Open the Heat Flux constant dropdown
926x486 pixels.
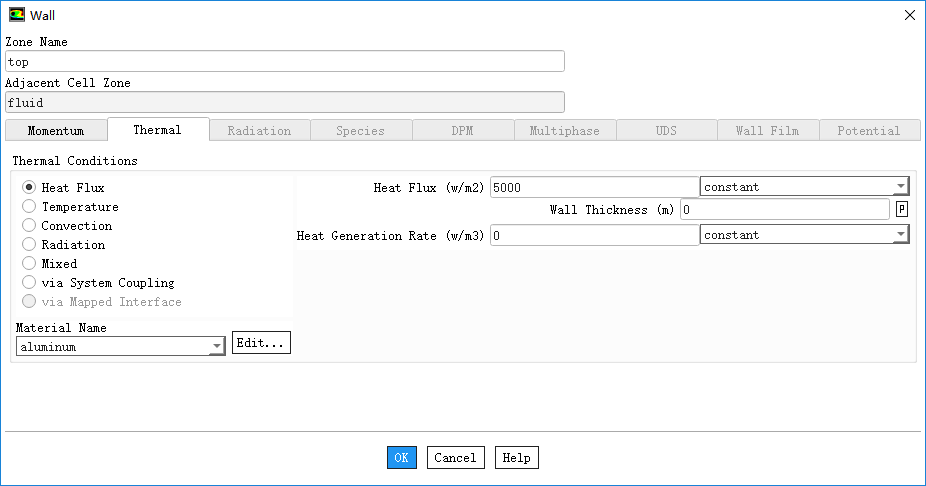point(804,187)
